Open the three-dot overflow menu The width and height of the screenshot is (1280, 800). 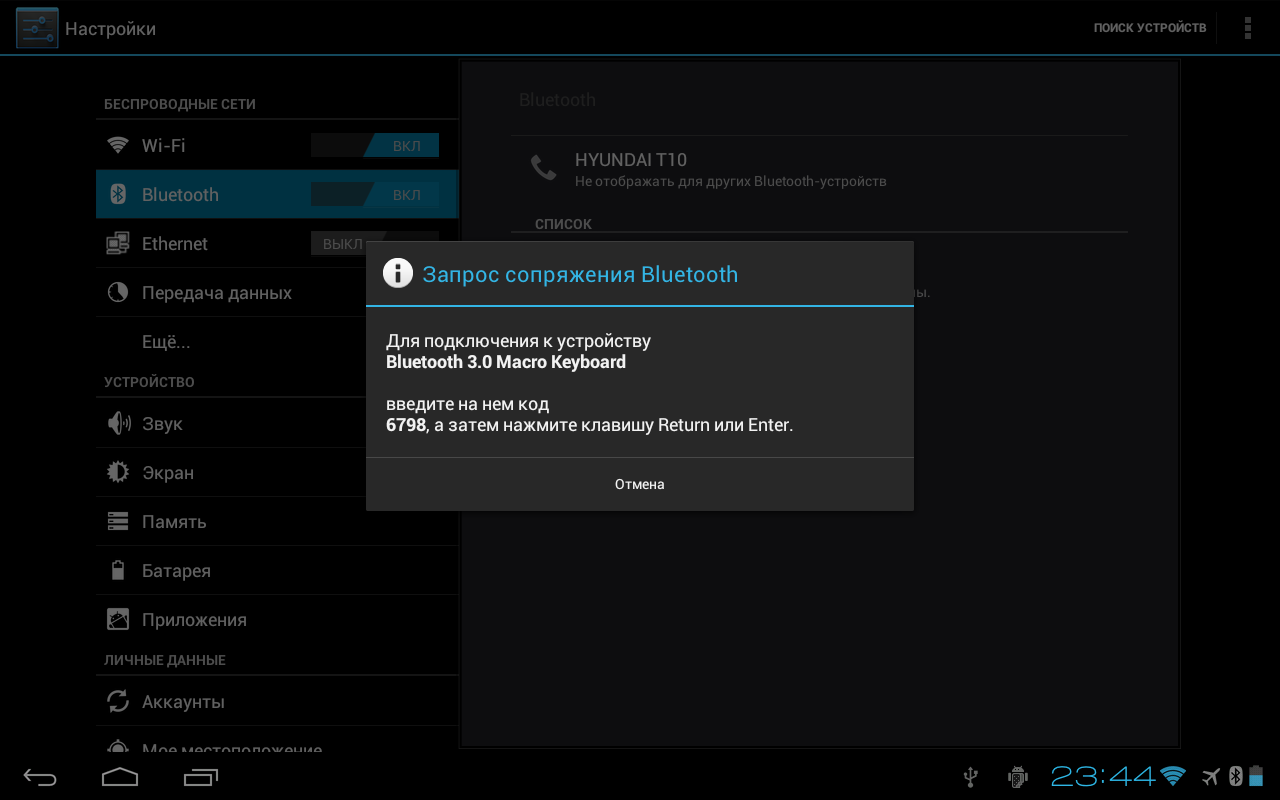1248,28
